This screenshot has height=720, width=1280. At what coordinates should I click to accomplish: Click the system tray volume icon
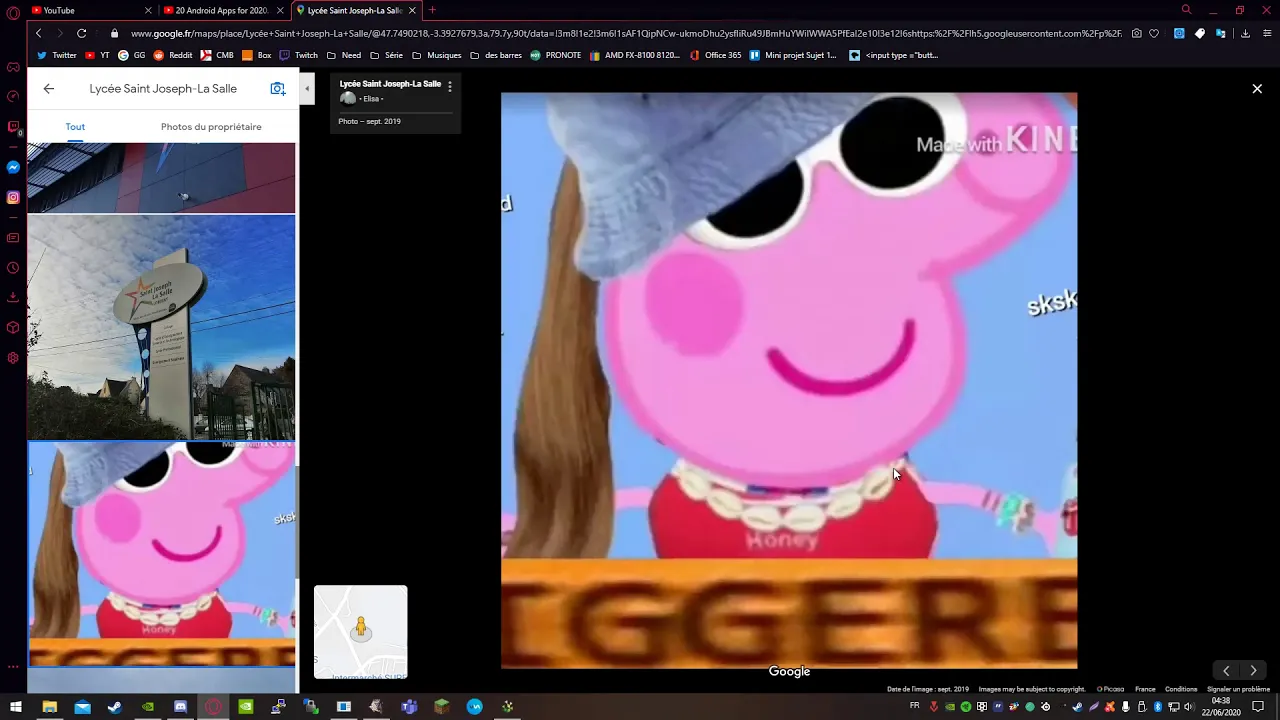(1188, 707)
